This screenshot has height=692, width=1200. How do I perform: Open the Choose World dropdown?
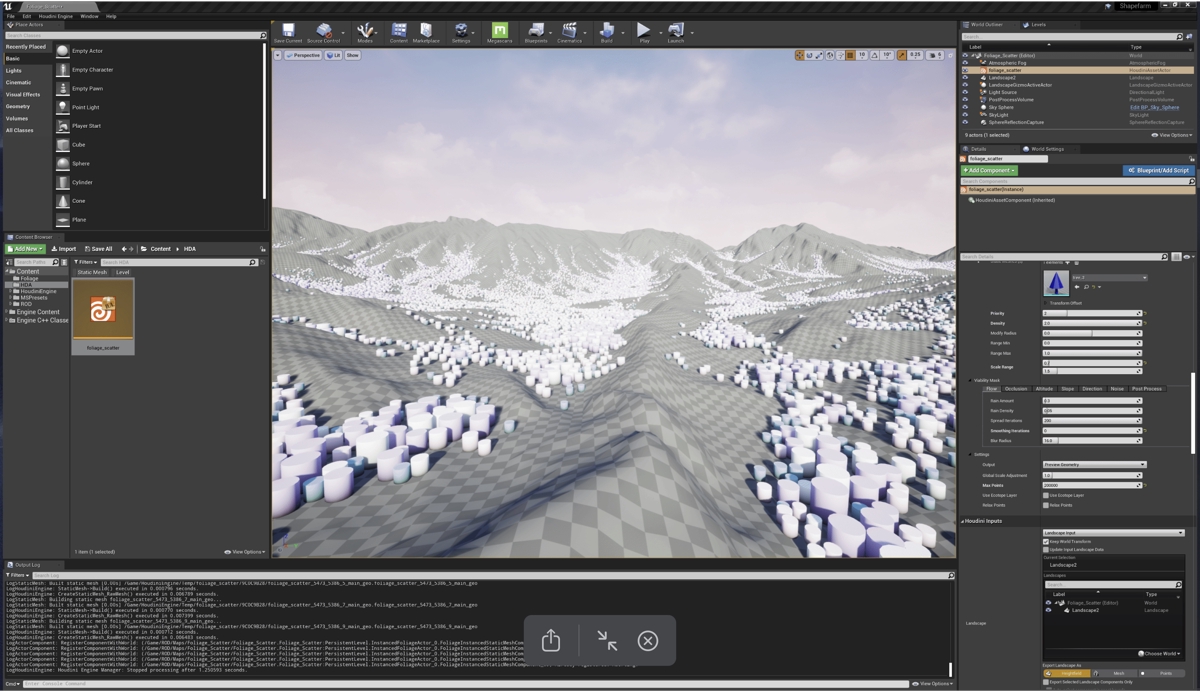[1159, 654]
